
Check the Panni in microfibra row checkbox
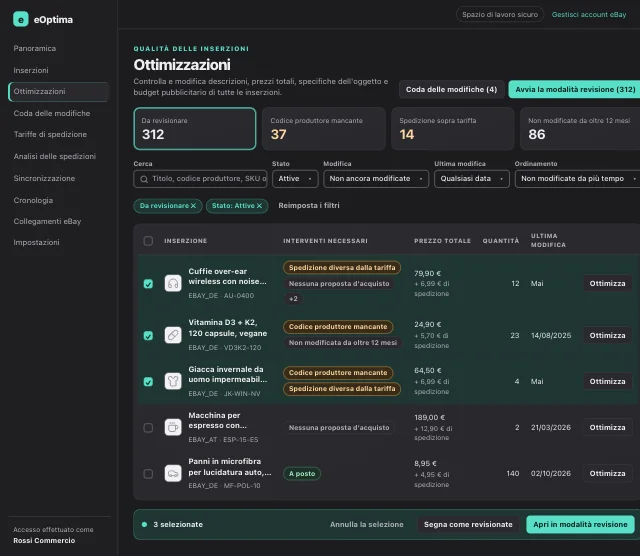click(148, 474)
